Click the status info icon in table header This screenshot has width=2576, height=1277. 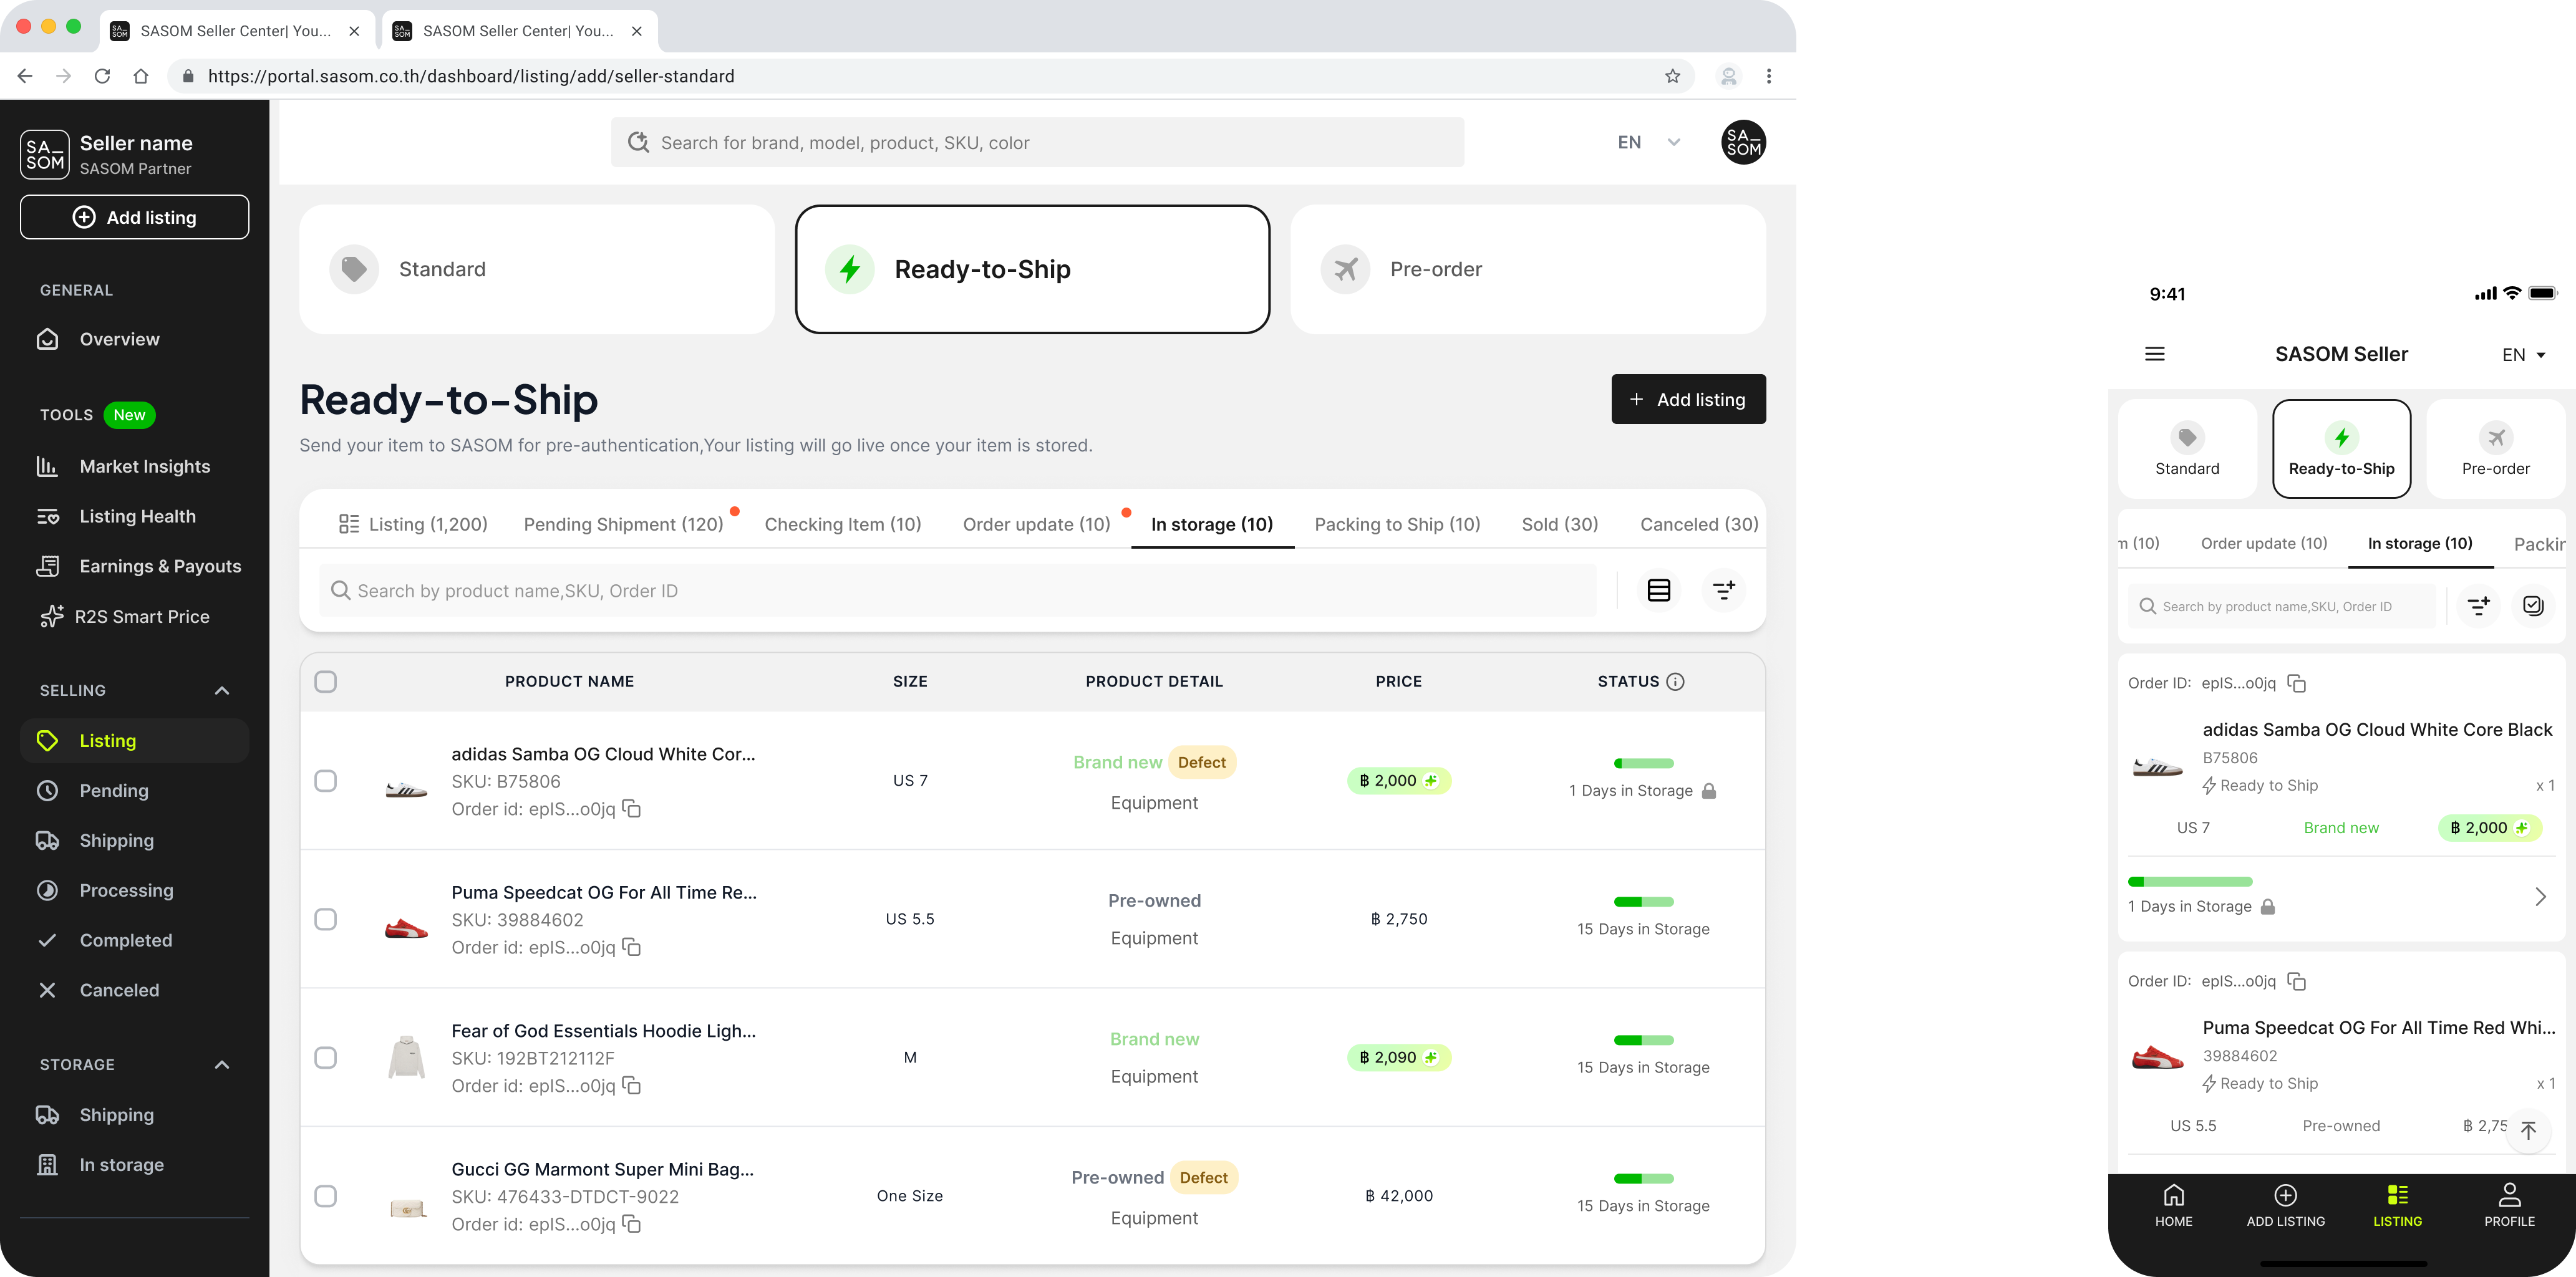1676,681
